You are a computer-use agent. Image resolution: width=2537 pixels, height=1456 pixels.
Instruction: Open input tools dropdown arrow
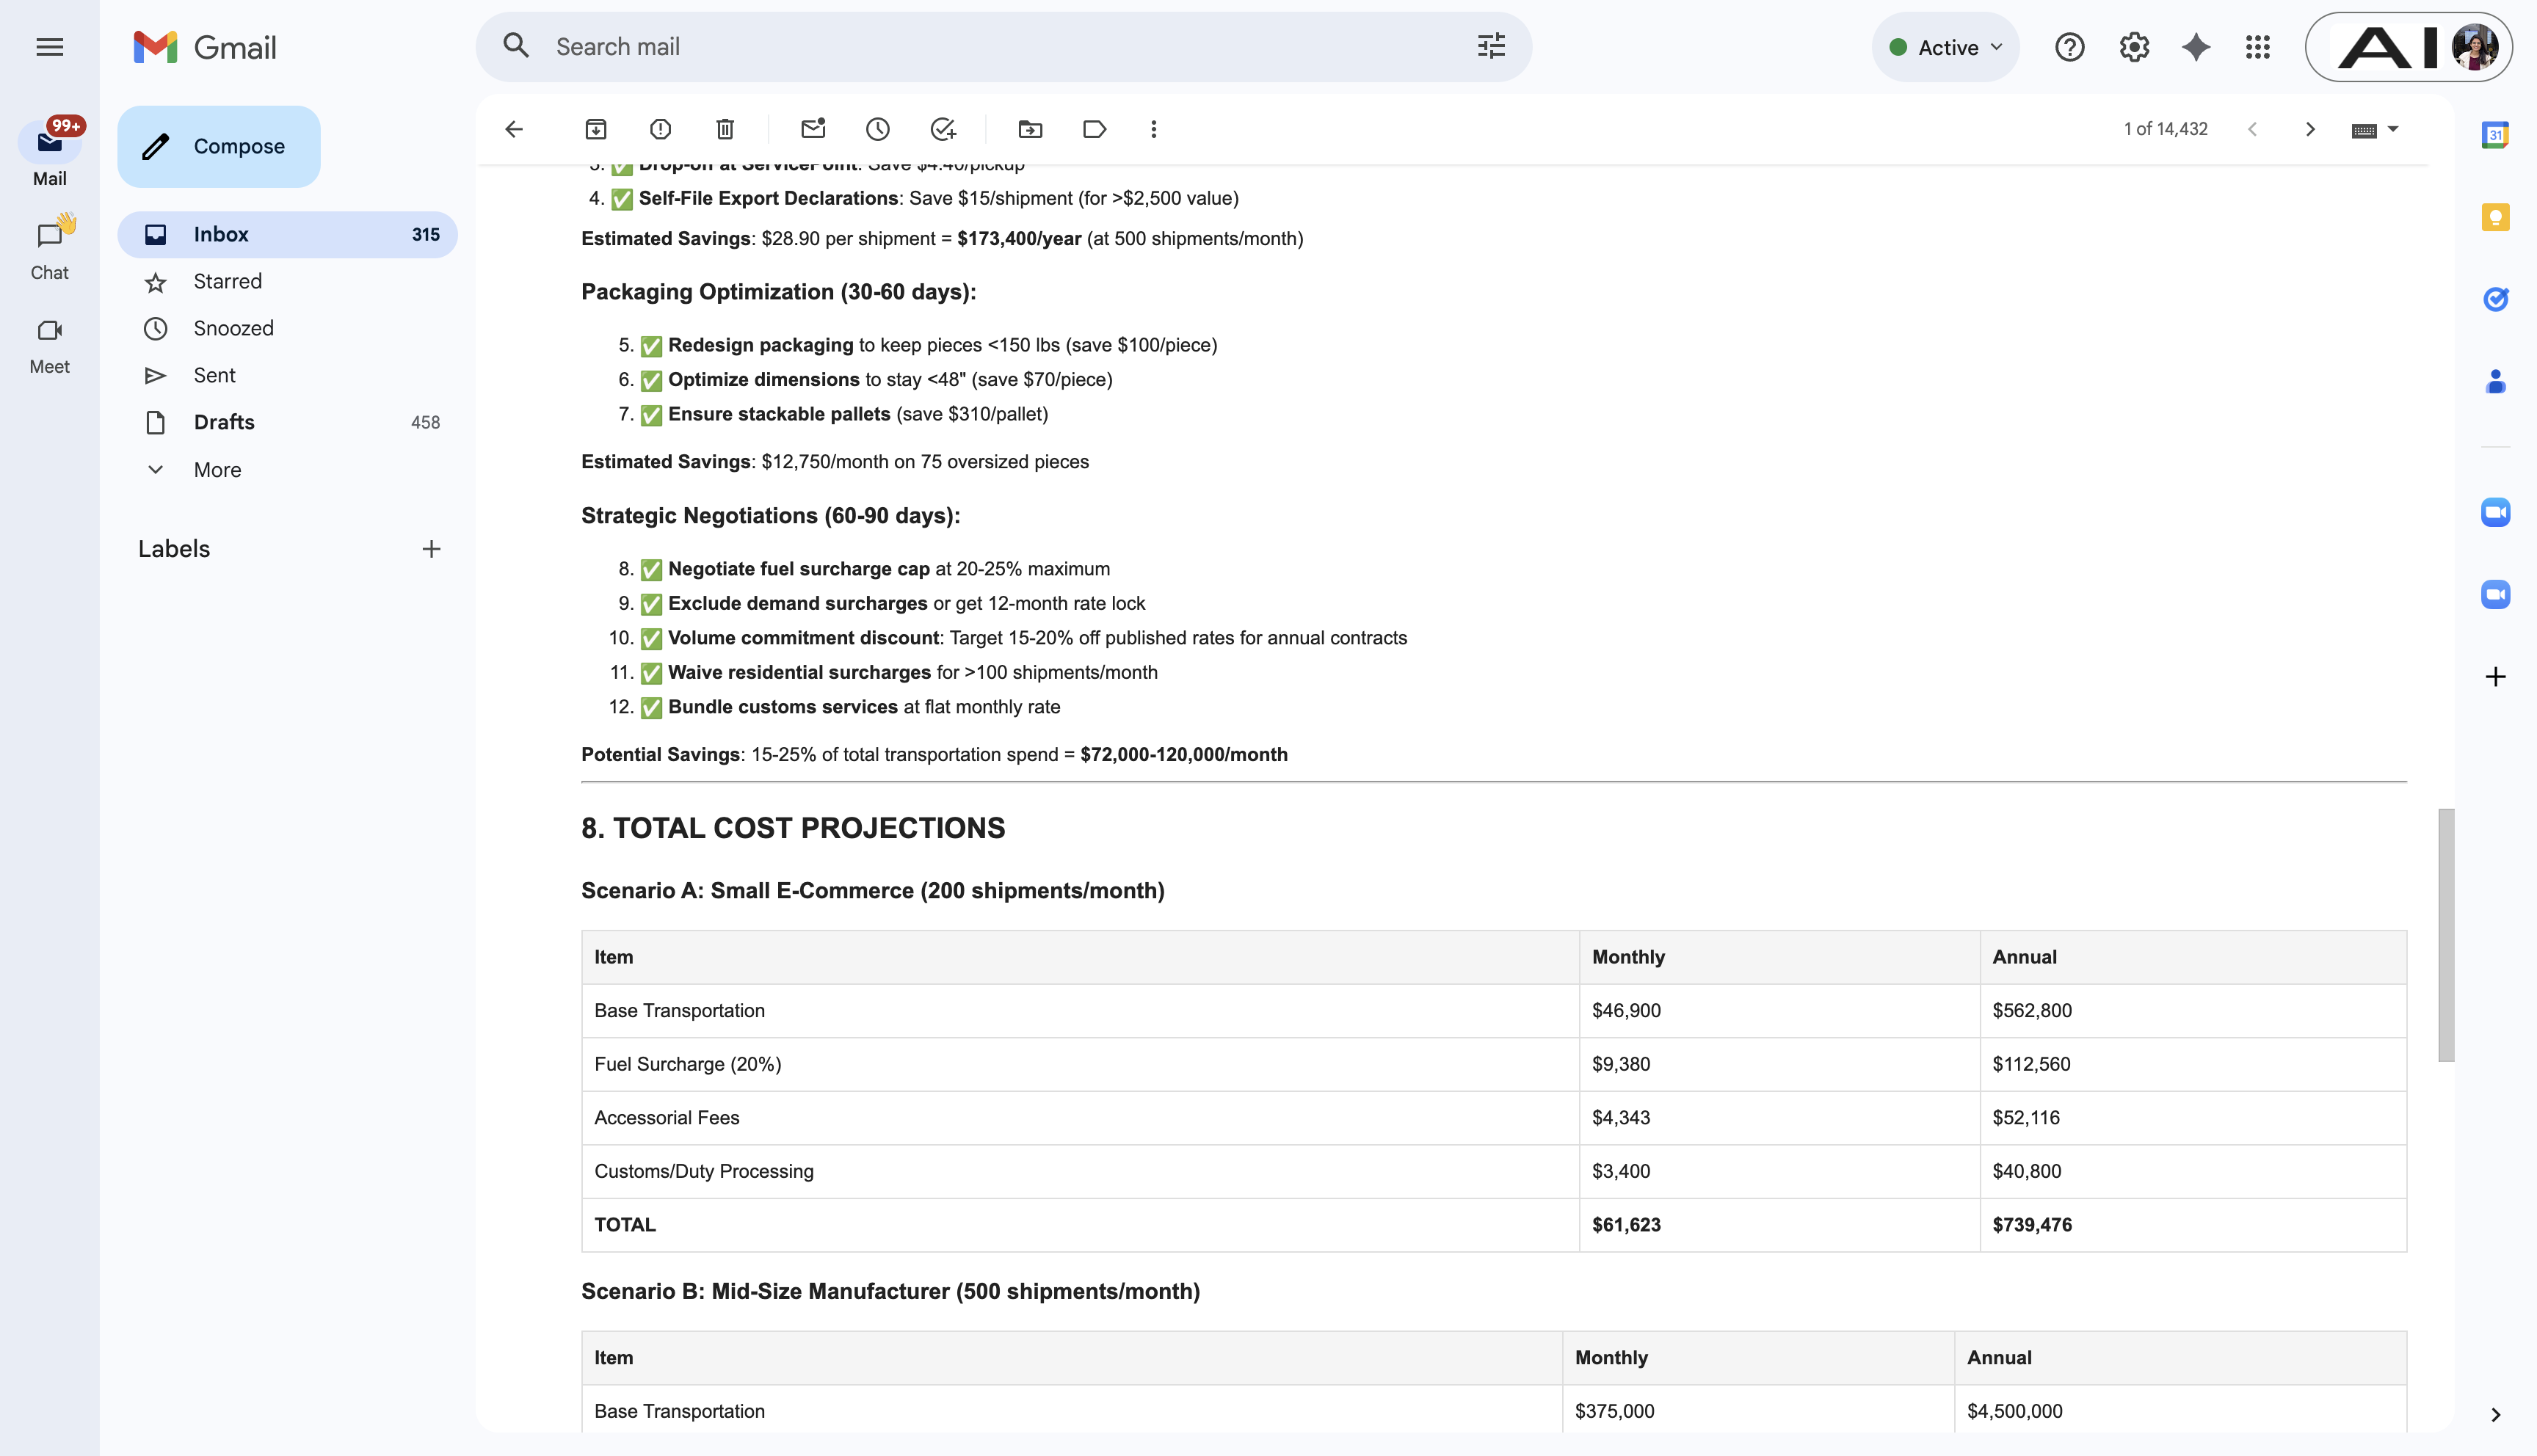2393,129
